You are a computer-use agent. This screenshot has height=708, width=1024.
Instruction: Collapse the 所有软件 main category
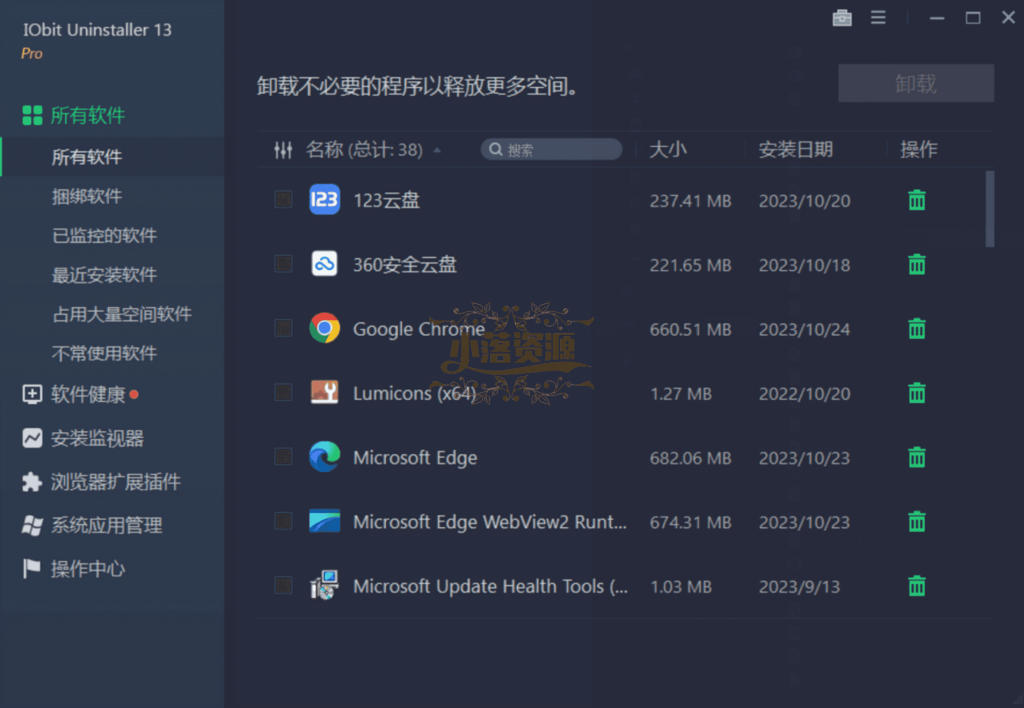click(x=73, y=115)
